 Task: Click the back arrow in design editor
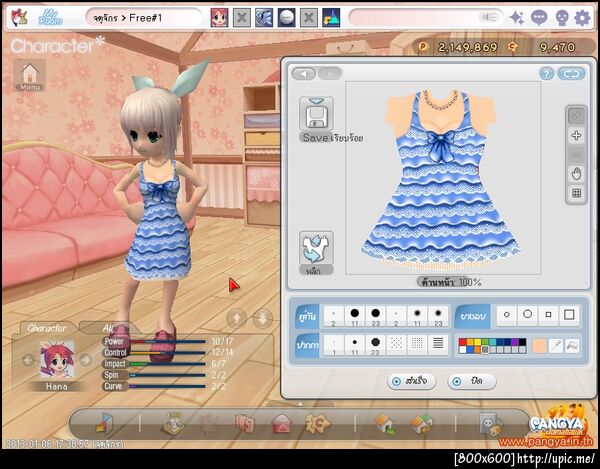(304, 73)
